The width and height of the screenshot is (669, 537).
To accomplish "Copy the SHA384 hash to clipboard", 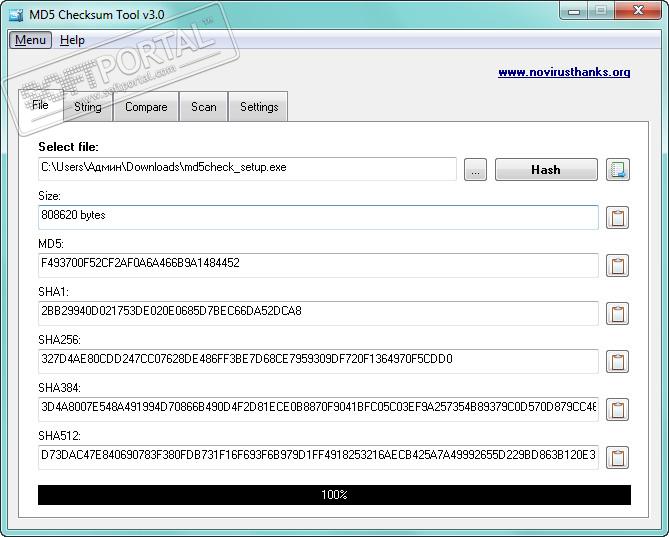I will coord(617,409).
